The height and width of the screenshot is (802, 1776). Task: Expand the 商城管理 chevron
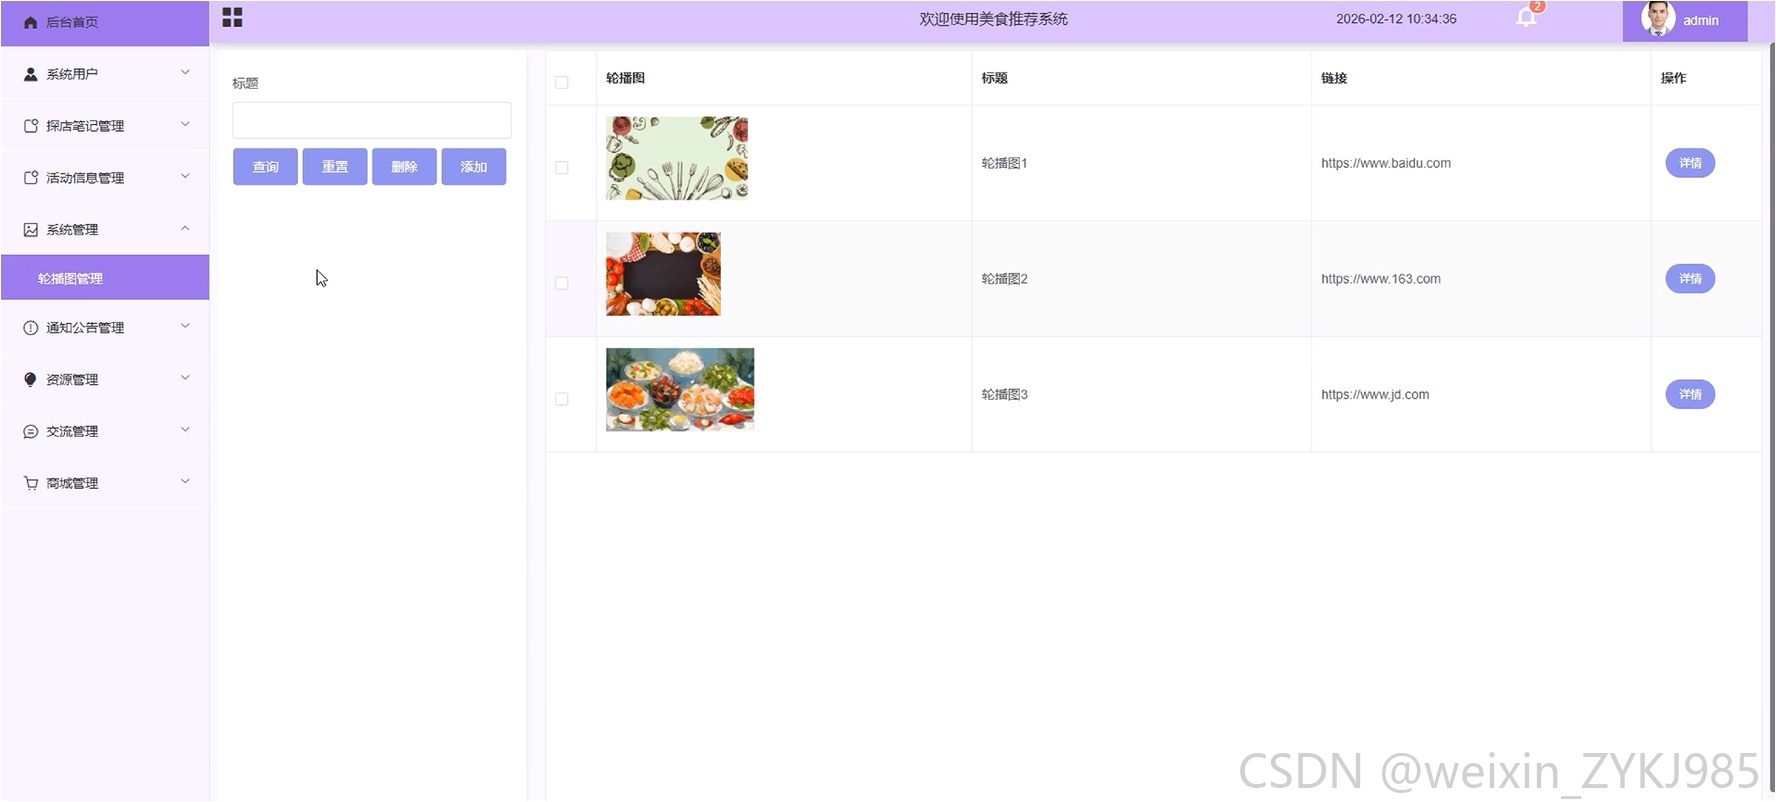point(185,483)
